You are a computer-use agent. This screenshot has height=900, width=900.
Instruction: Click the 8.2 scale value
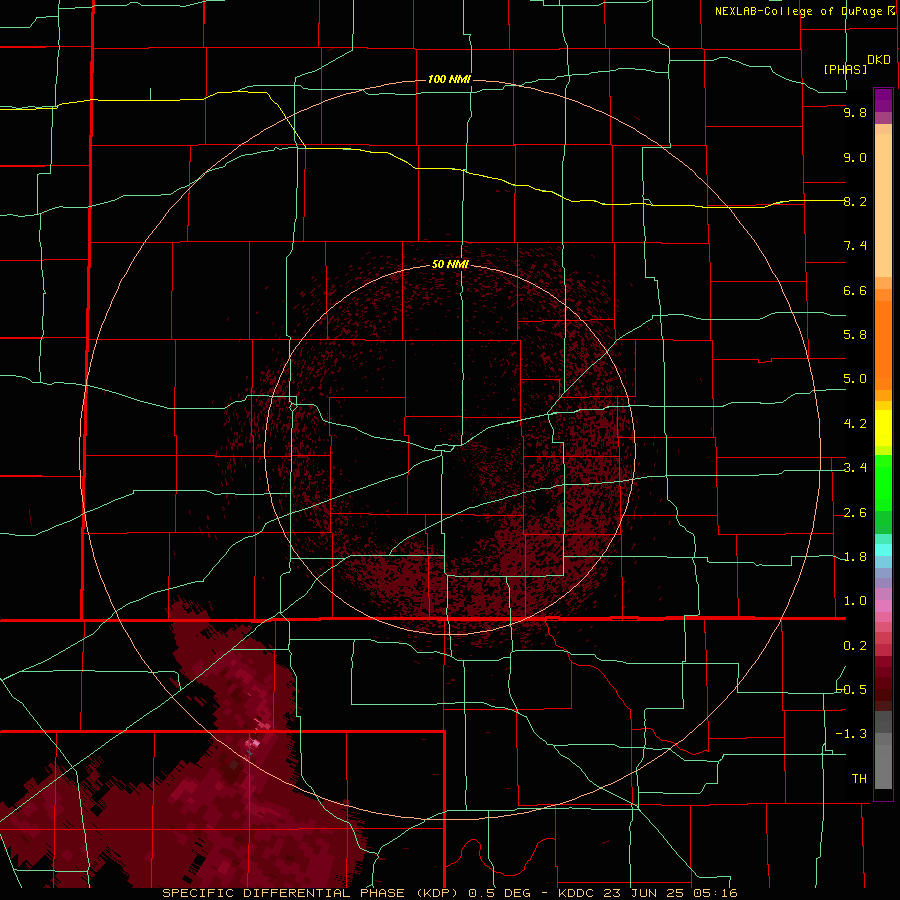click(855, 201)
